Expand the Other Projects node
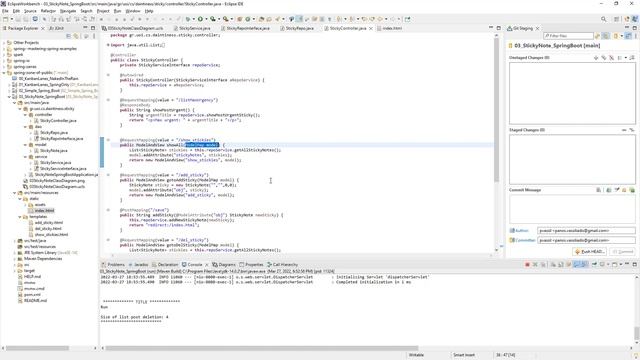The height and width of the screenshot is (360, 640). 4,42
